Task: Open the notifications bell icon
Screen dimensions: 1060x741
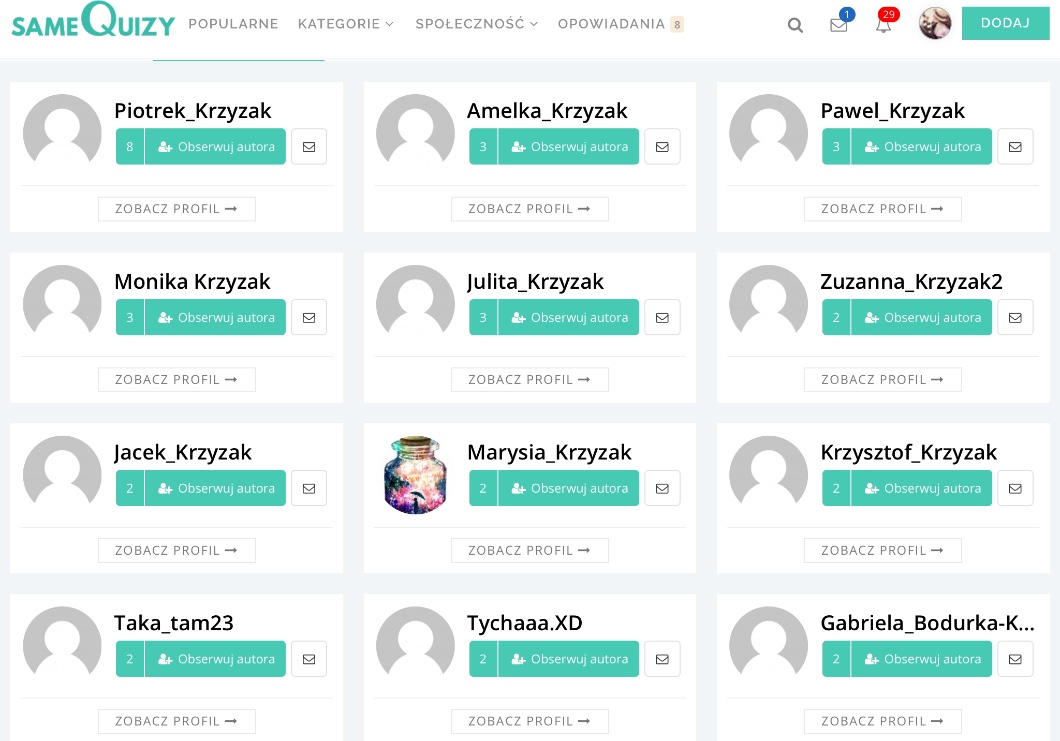Action: (883, 25)
